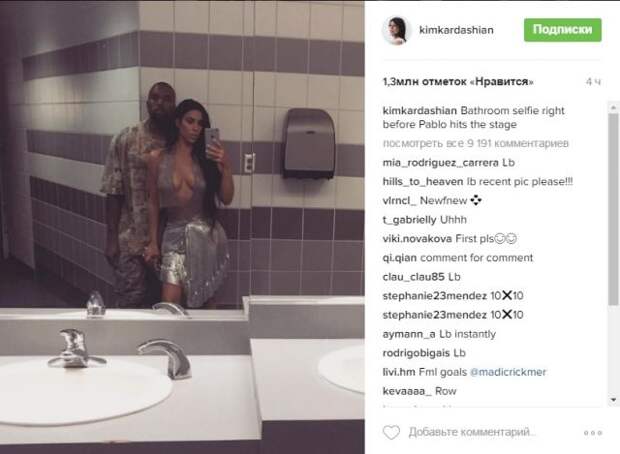620x454 pixels.
Task: Click the kimkardashian username in the caption
Action: pos(420,111)
